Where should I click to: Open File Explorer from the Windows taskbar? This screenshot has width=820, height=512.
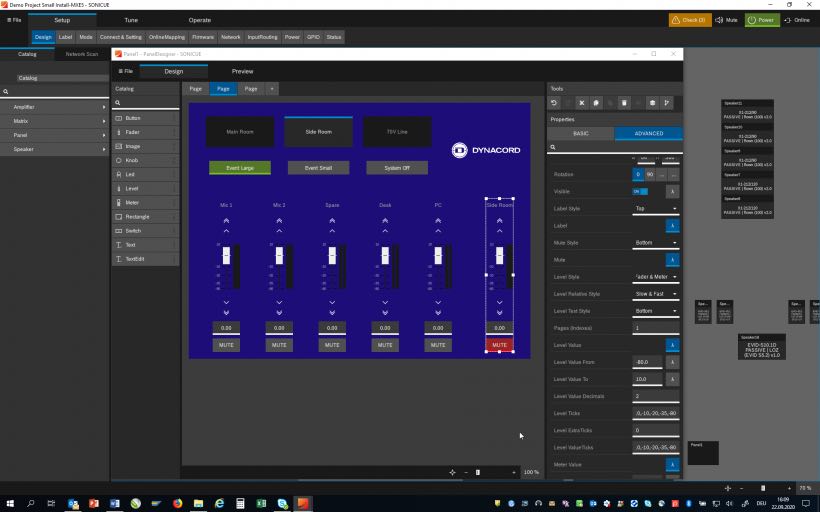point(198,503)
